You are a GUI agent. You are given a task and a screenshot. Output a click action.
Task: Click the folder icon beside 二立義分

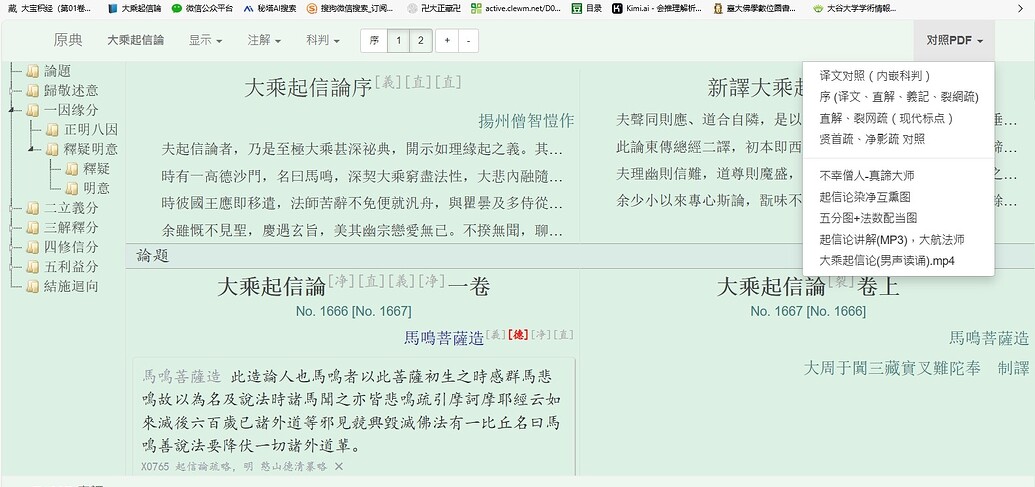pos(32,209)
